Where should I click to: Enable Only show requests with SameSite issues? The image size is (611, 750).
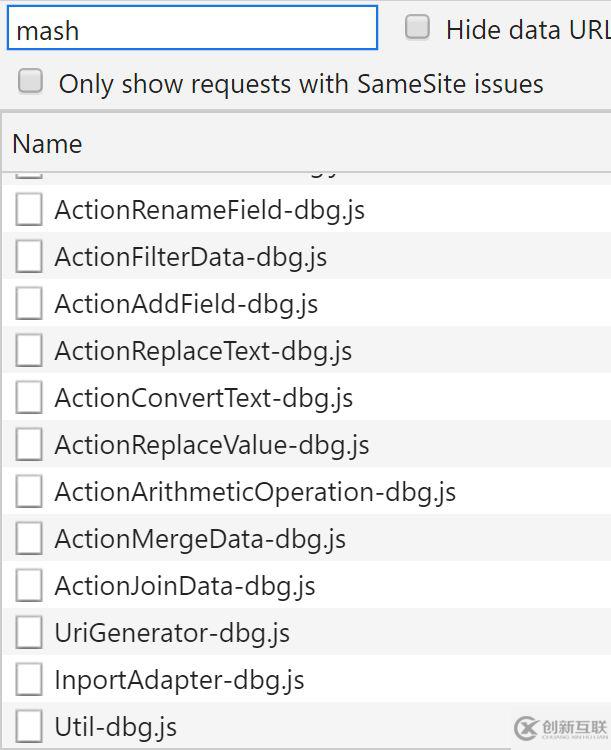31,82
